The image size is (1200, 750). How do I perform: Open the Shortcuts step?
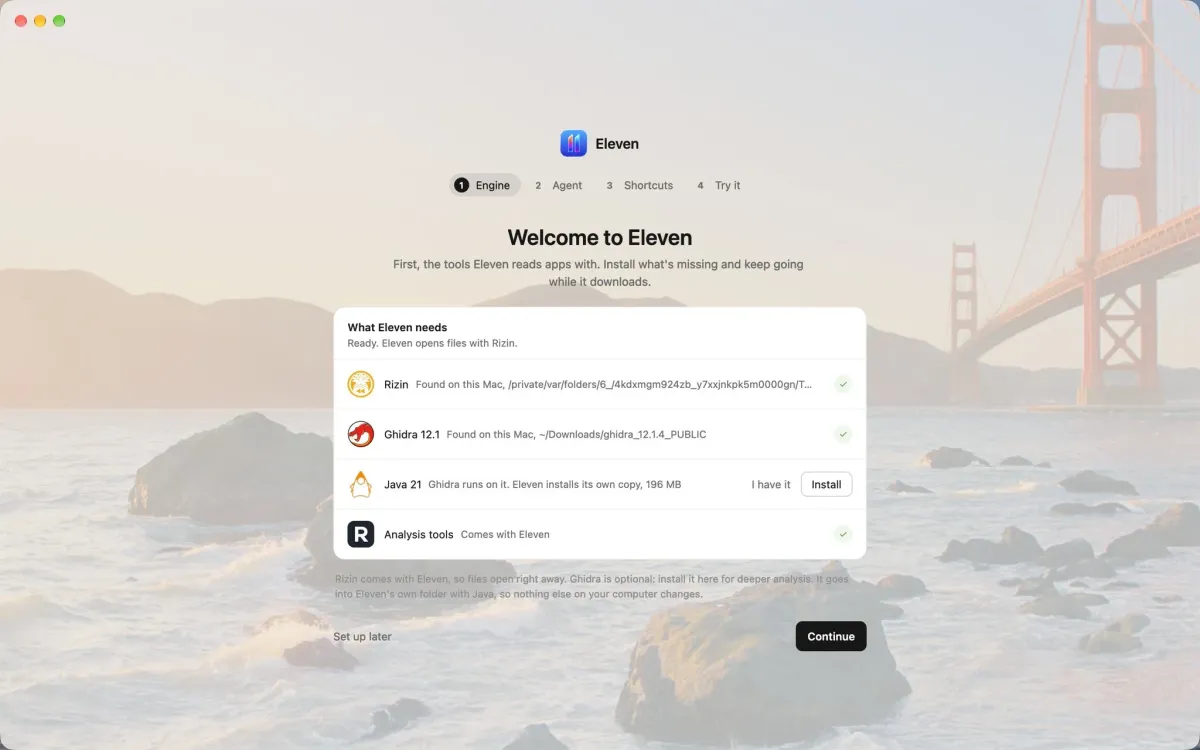[x=638, y=185]
